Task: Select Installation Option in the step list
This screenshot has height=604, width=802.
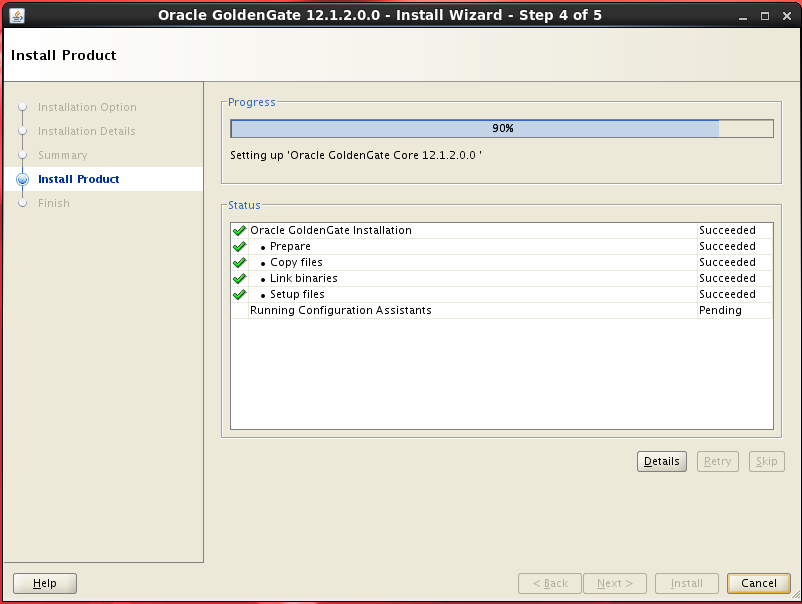Action: point(87,107)
